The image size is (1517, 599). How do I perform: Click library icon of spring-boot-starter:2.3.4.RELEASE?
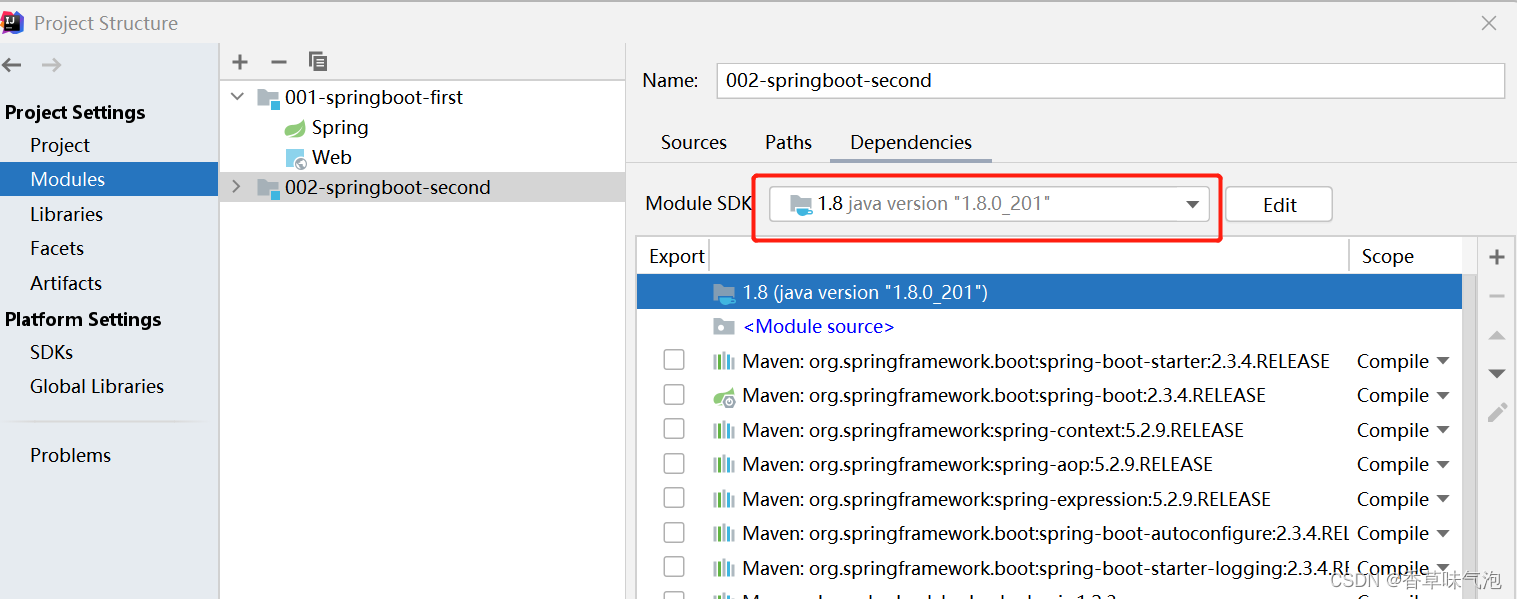(x=724, y=362)
